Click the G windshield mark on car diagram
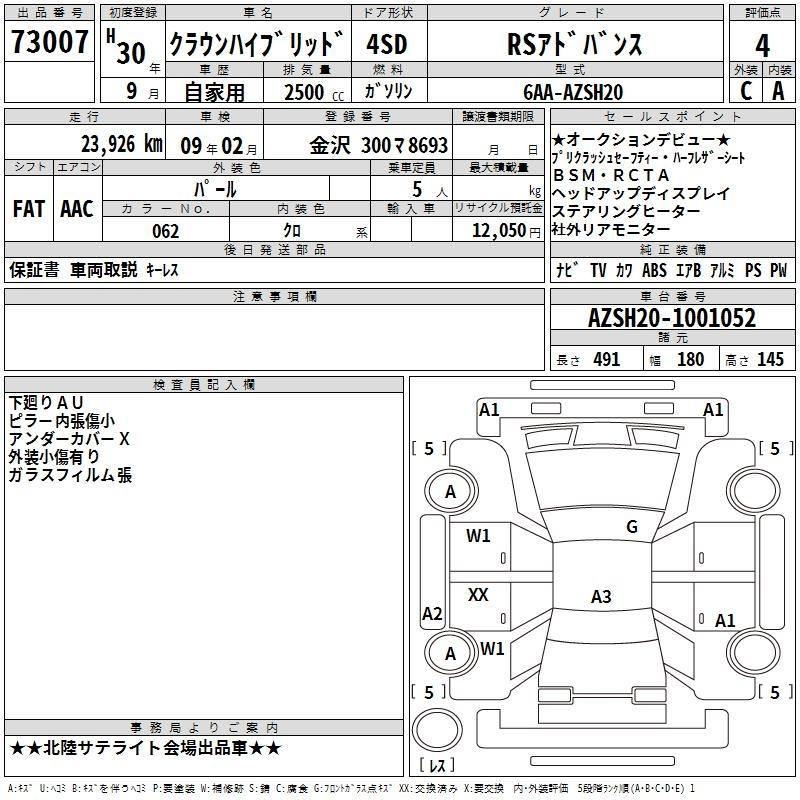 [x=631, y=527]
